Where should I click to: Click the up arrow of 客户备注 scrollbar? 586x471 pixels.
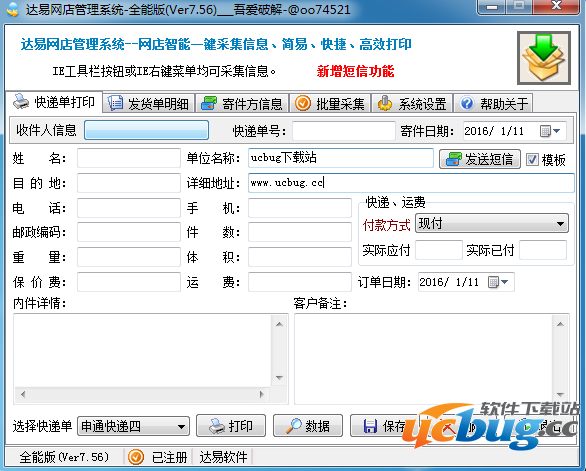(x=560, y=324)
